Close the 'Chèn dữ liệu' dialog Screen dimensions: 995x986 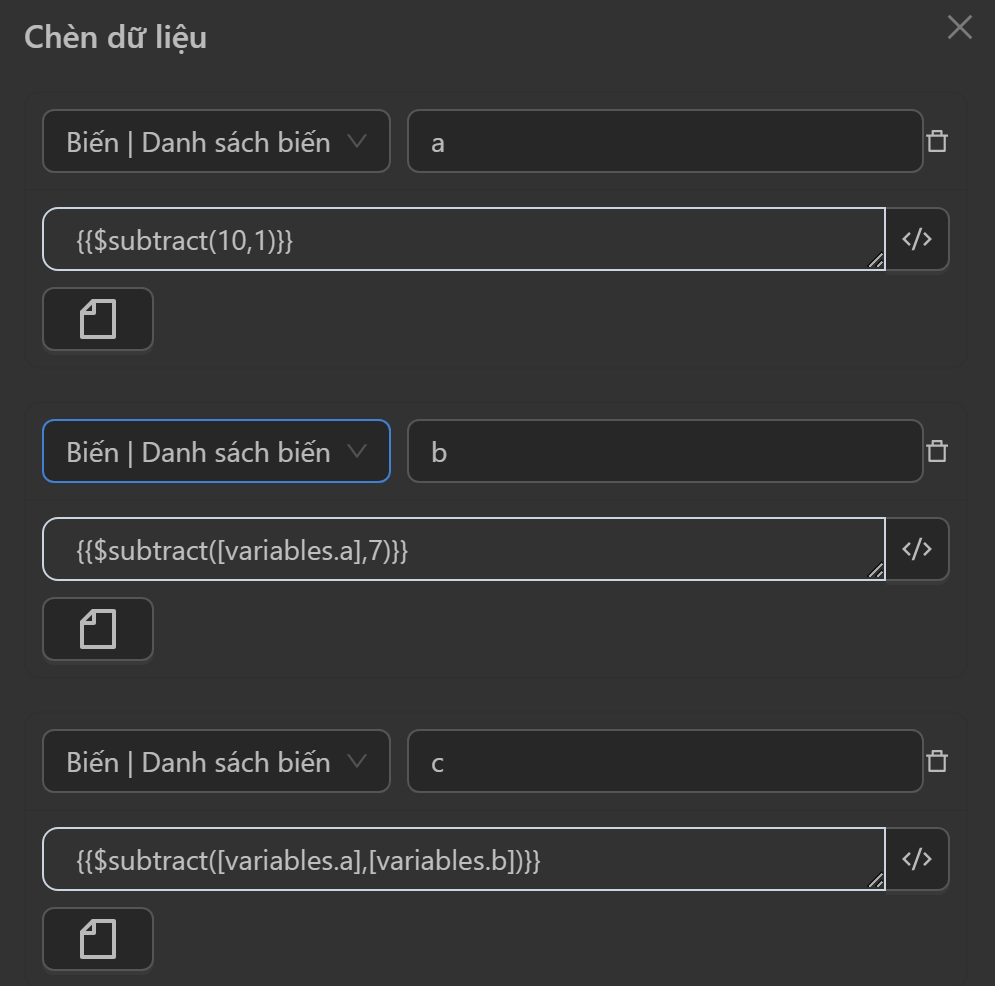tap(959, 28)
